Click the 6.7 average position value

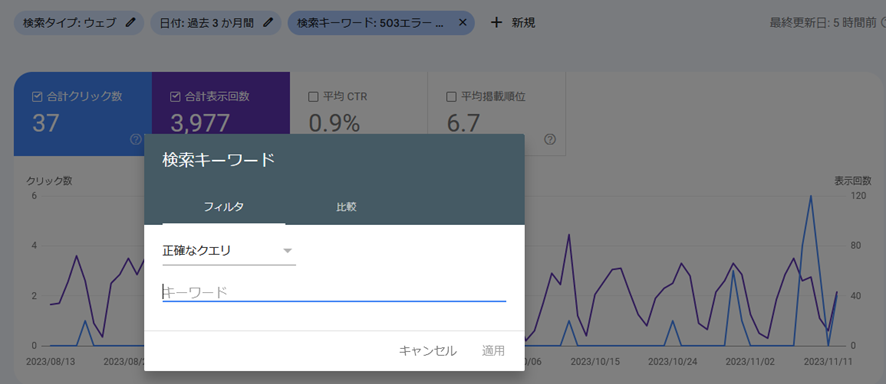click(x=463, y=123)
